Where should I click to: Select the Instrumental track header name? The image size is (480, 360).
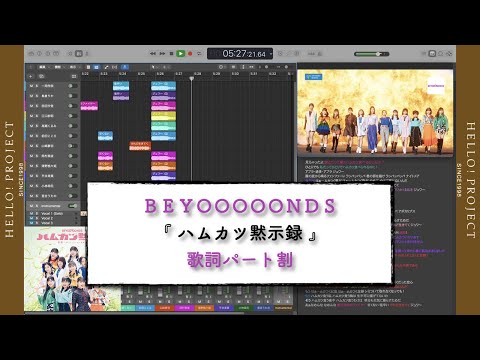tap(51, 206)
